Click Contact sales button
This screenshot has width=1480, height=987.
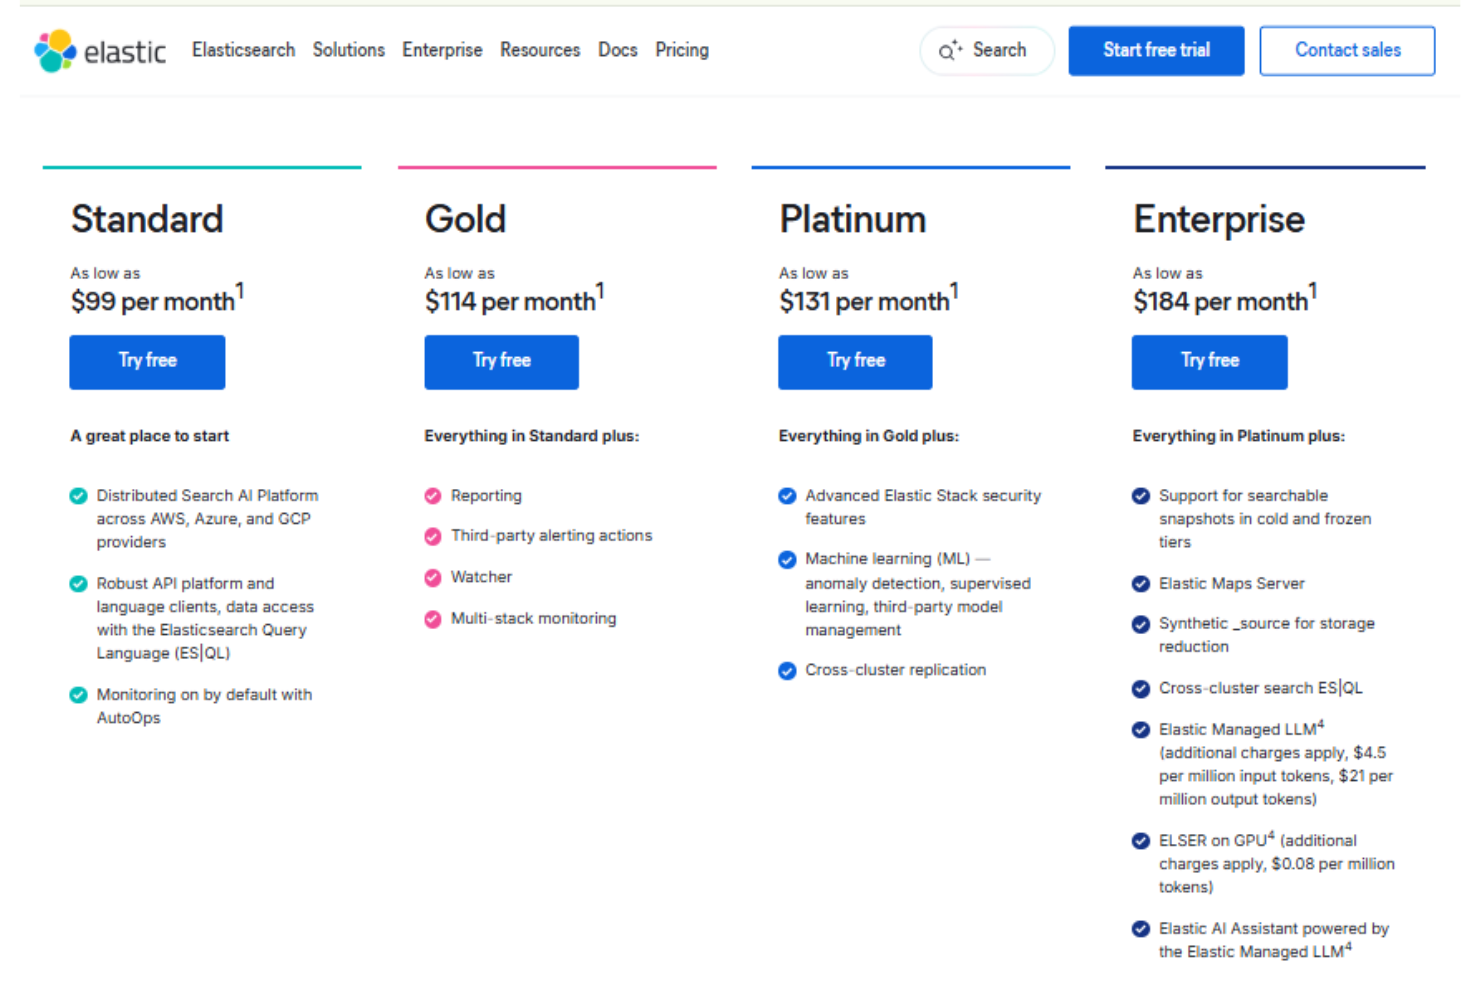click(x=1347, y=50)
